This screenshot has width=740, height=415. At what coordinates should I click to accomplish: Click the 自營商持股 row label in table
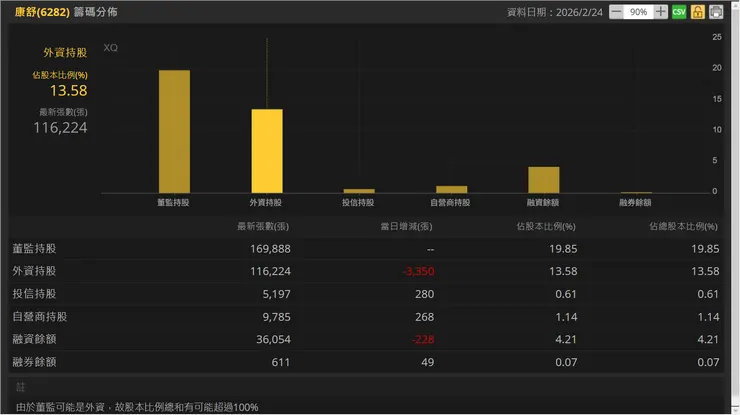coord(40,316)
